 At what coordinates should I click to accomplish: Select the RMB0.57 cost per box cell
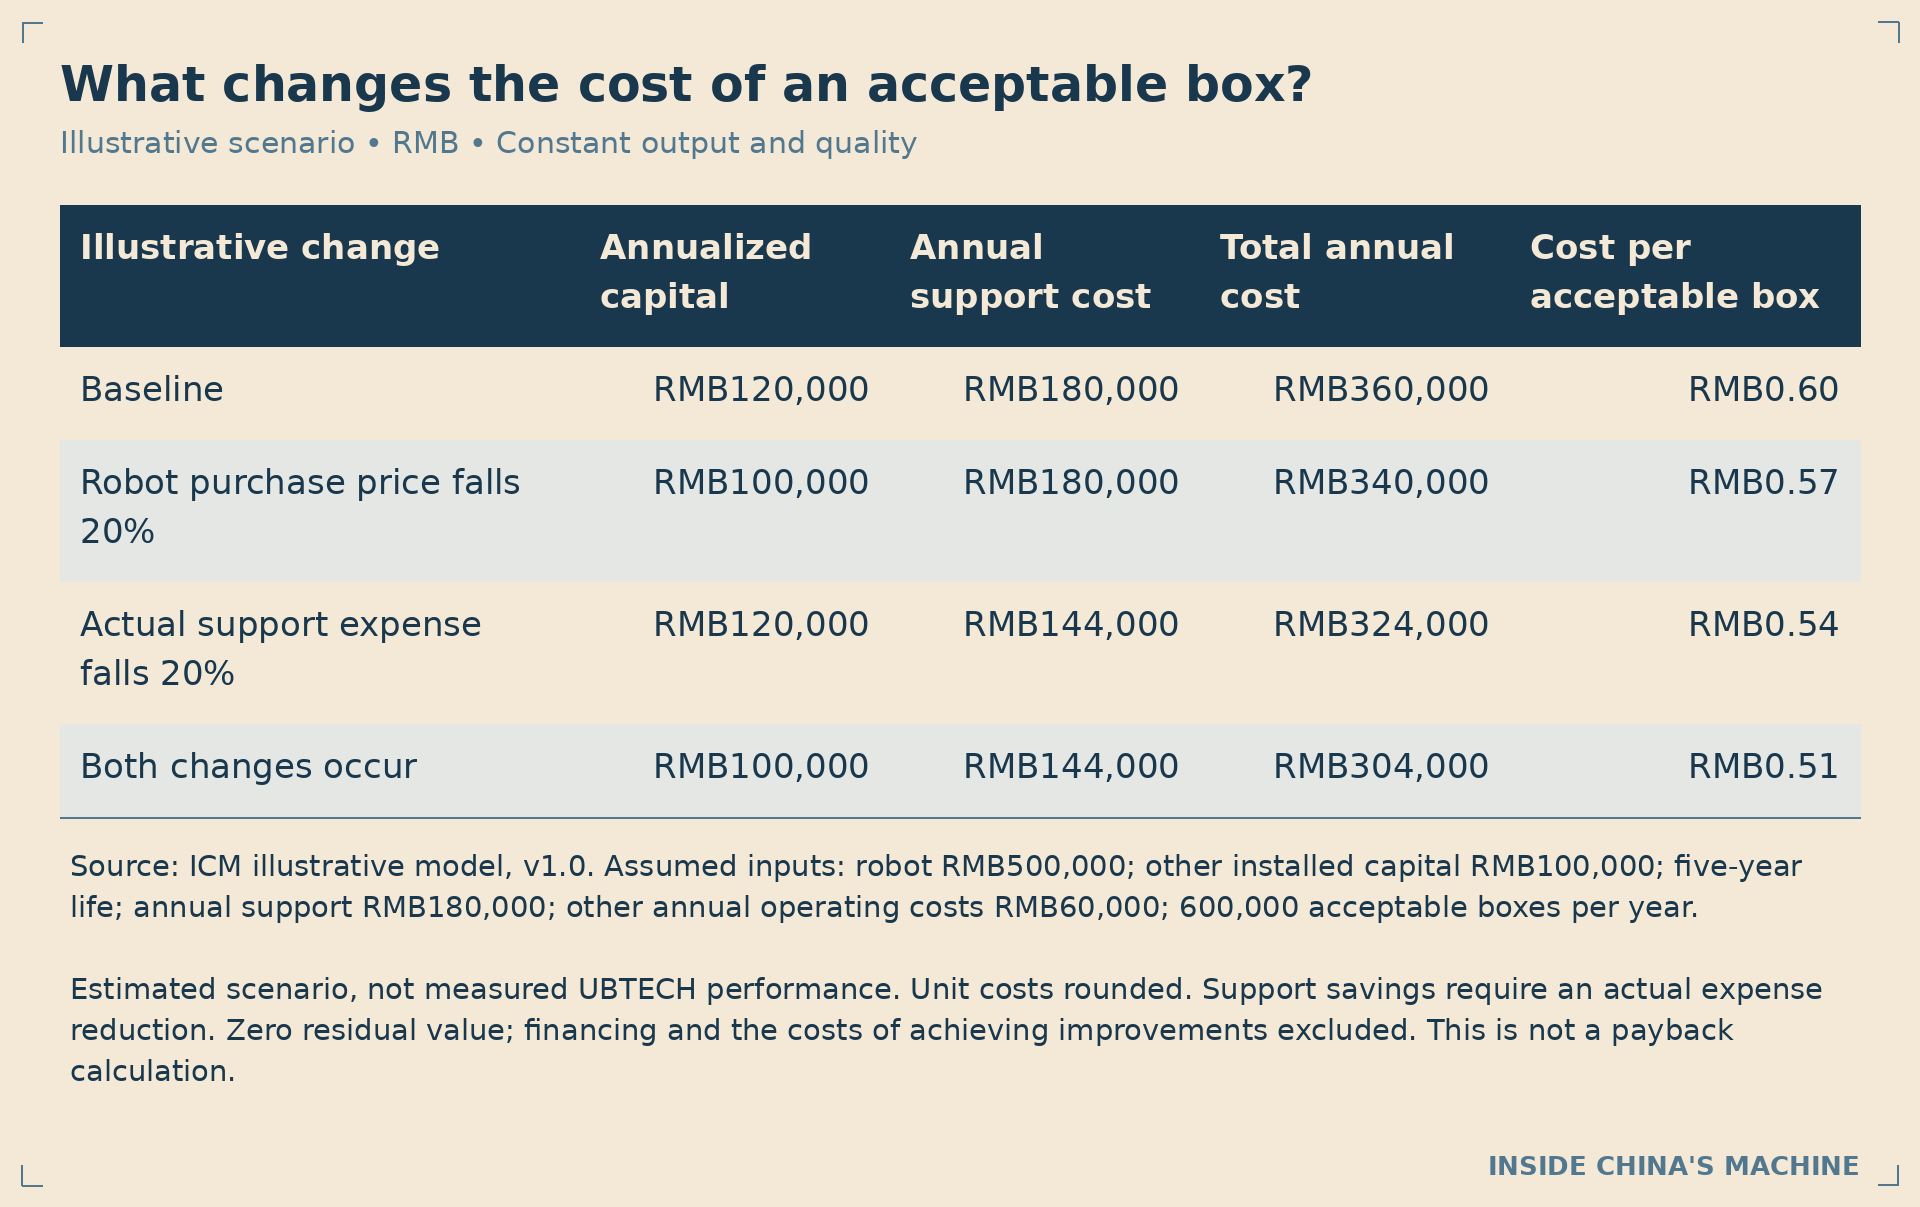1763,482
